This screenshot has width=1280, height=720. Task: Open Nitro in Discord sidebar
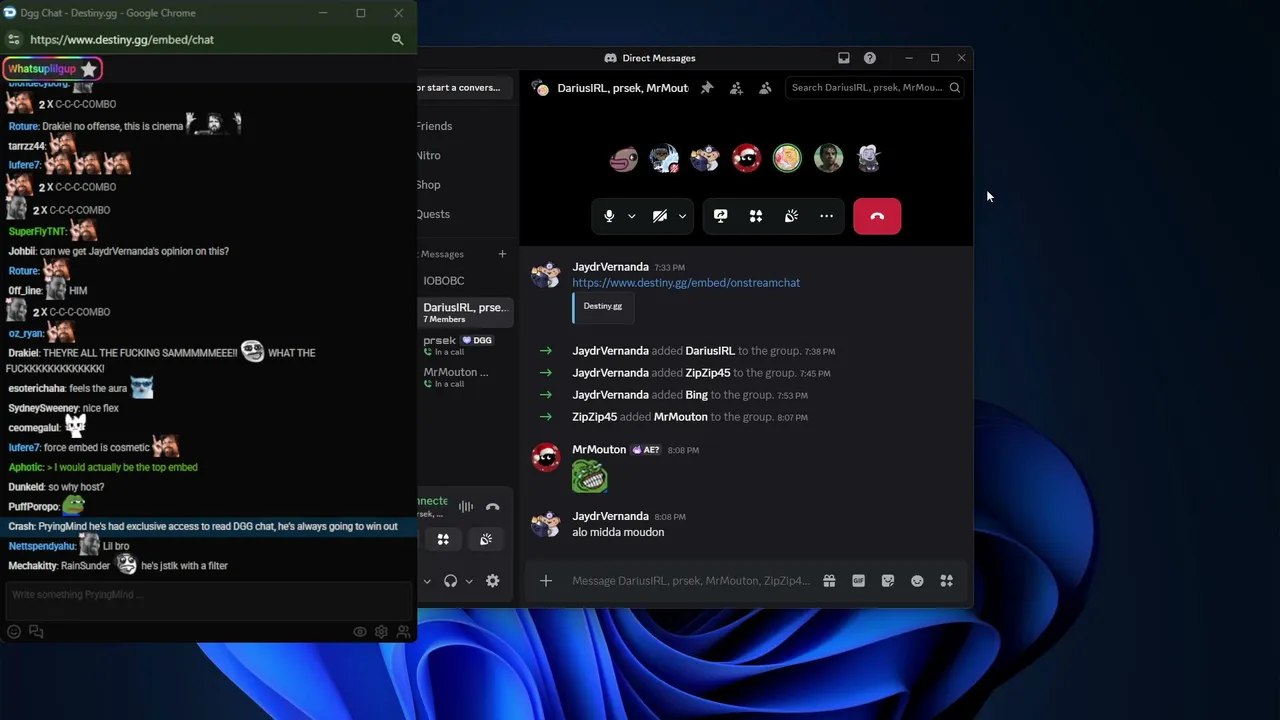pyautogui.click(x=428, y=155)
